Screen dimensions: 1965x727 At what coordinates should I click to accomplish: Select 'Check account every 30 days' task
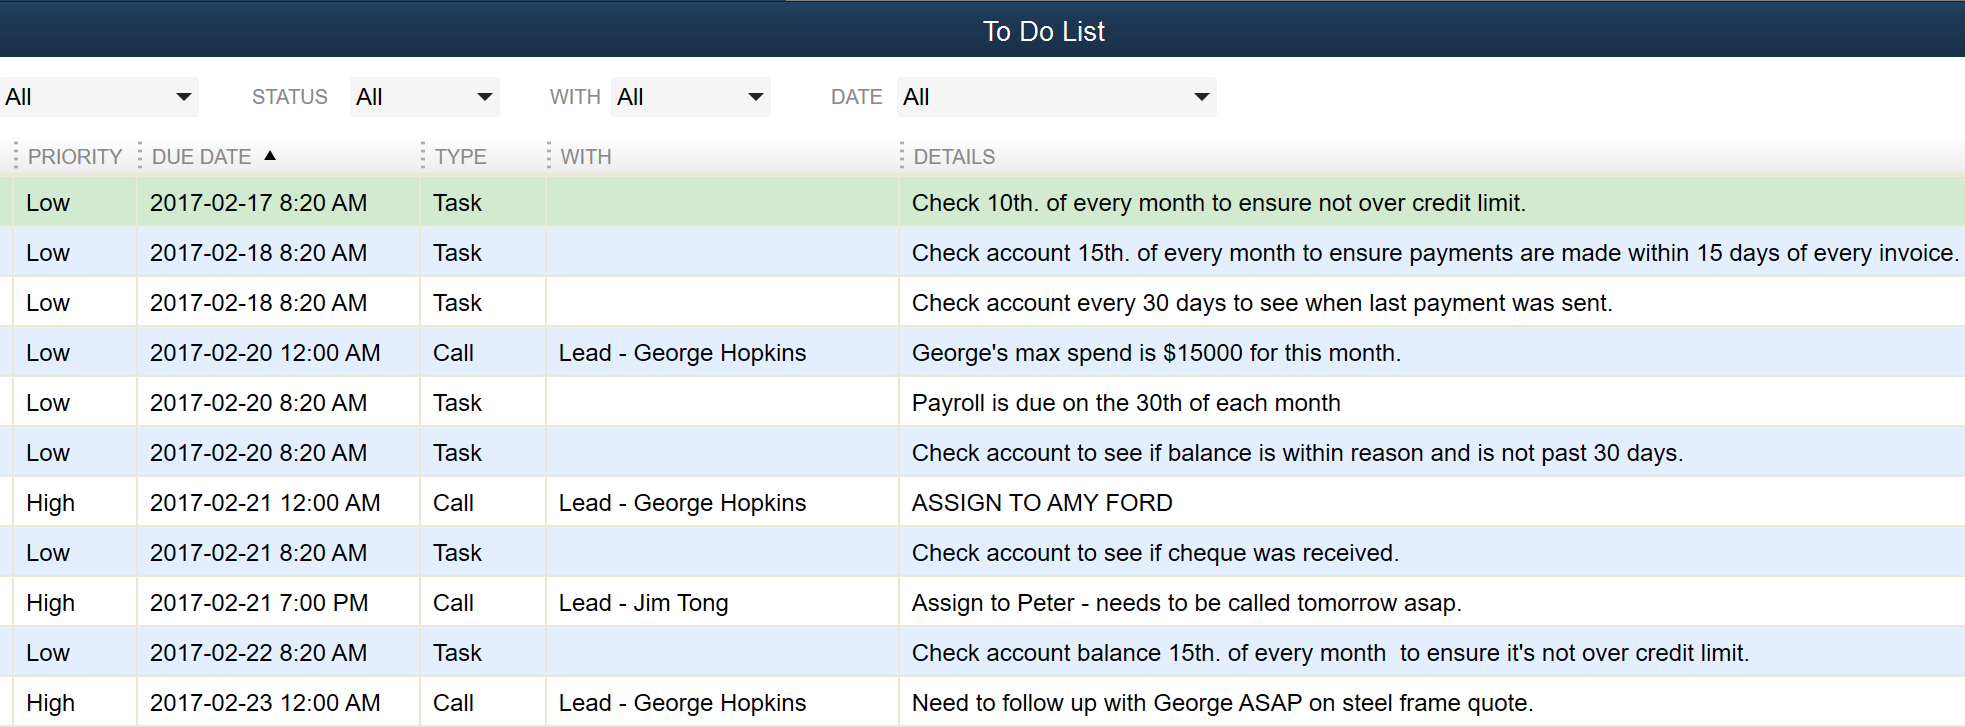[x=982, y=302]
